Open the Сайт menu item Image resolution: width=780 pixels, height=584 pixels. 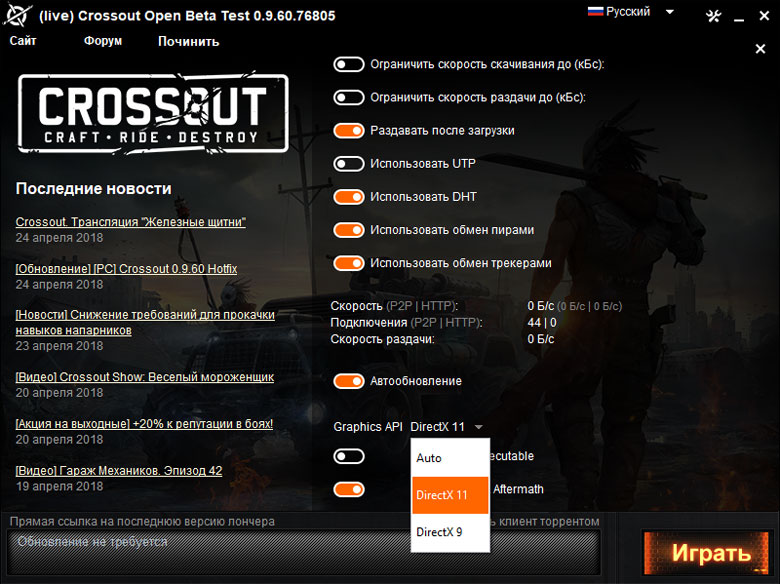coord(23,41)
